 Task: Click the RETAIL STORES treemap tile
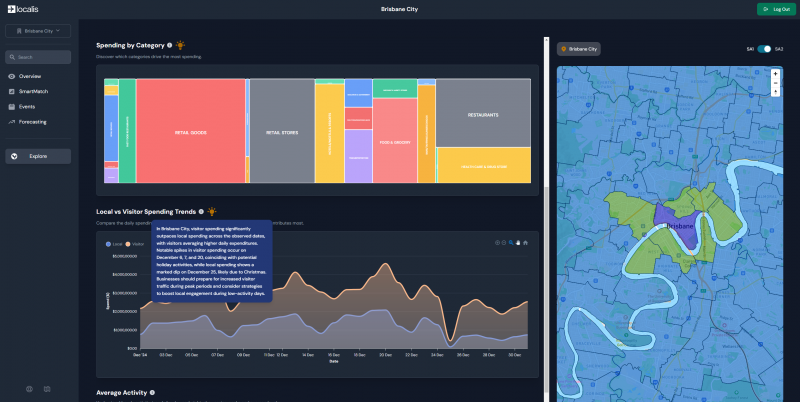(282, 131)
